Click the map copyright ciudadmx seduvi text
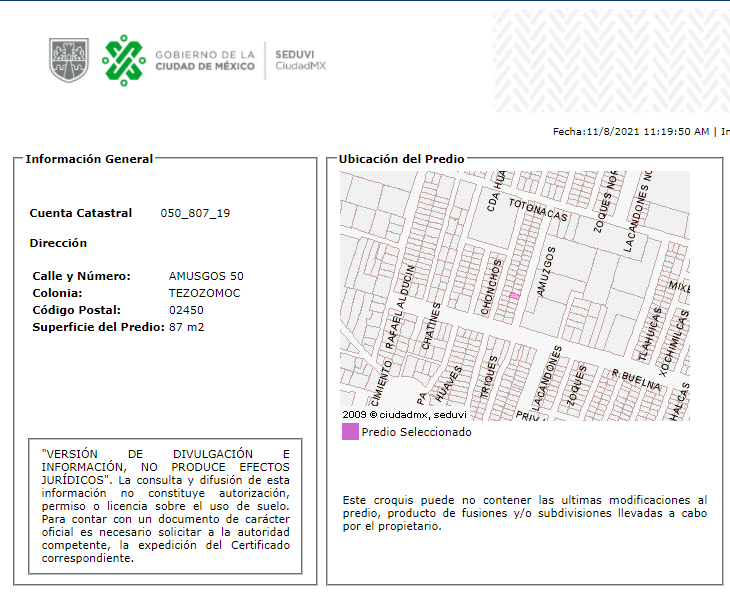730x594 pixels. 404,414
